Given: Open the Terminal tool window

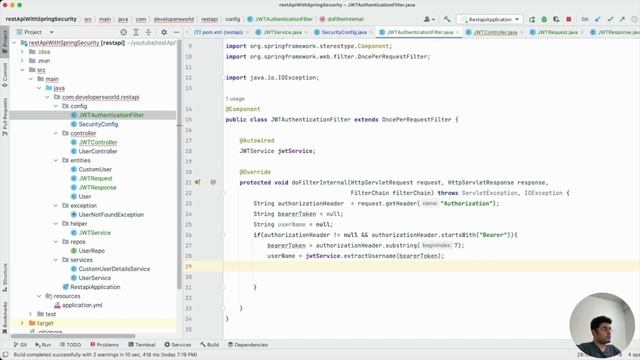Looking at the screenshot, I should click(142, 345).
